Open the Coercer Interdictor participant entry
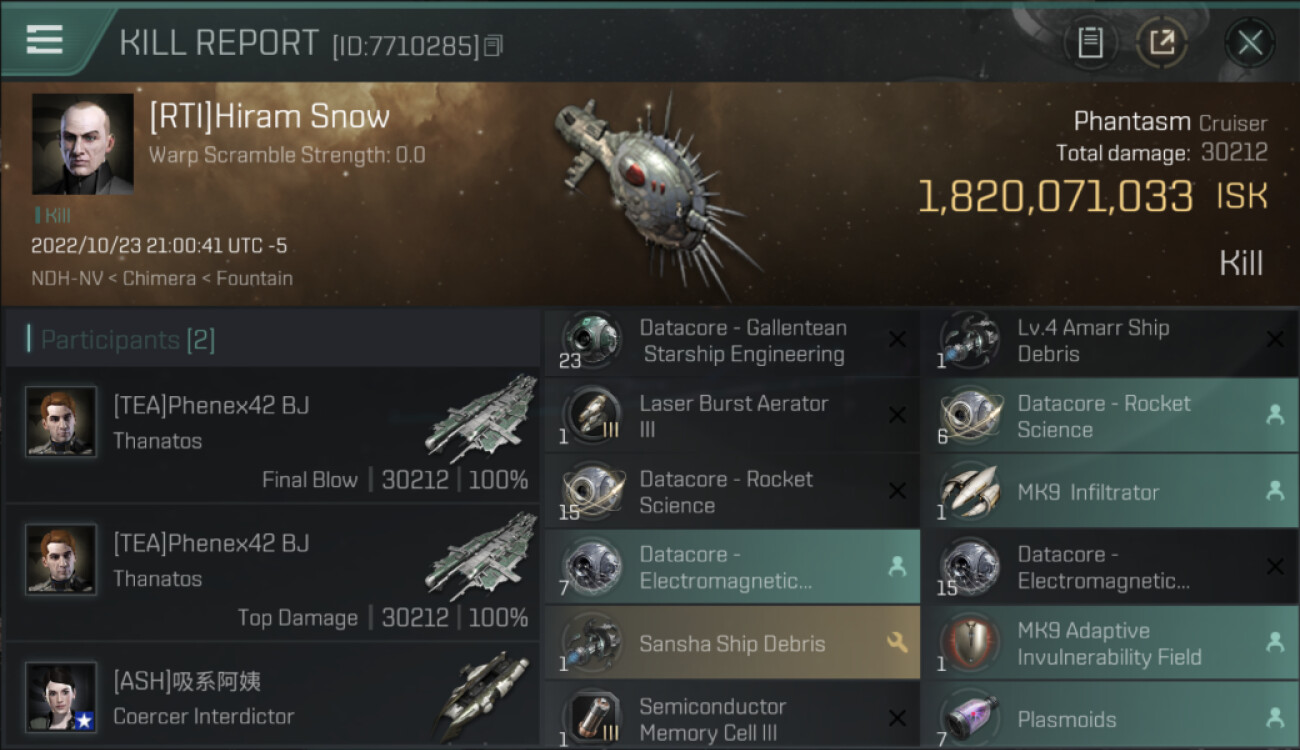The height and width of the screenshot is (750, 1300). (272, 696)
